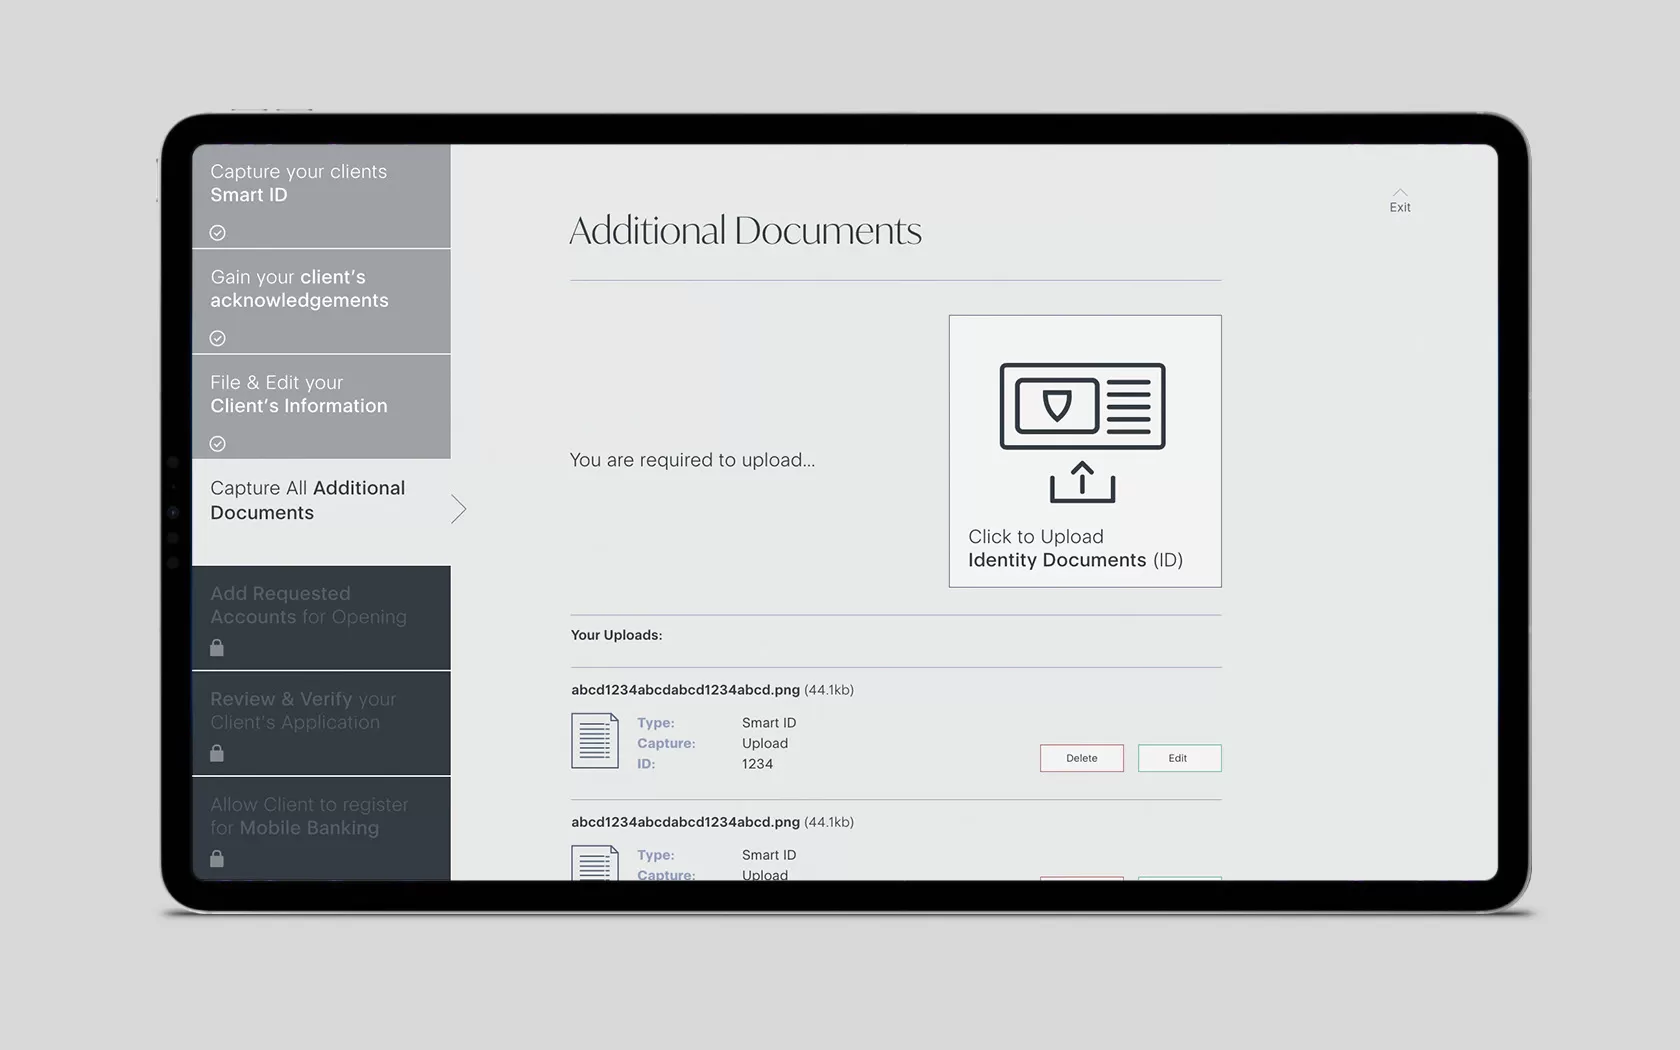Click the first abcd1234abcdabcd1234abcd.png file name
This screenshot has height=1050, width=1680.
tap(685, 690)
